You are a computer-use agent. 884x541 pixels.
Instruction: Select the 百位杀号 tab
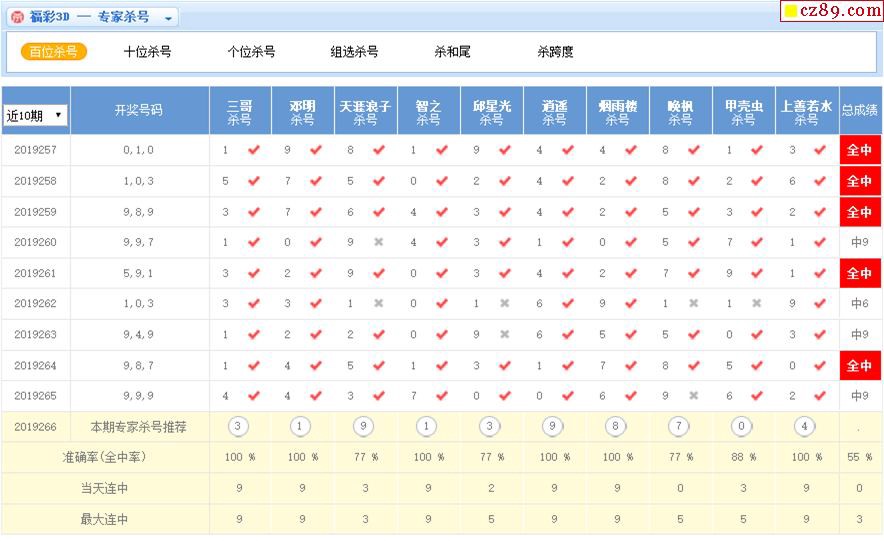(54, 52)
